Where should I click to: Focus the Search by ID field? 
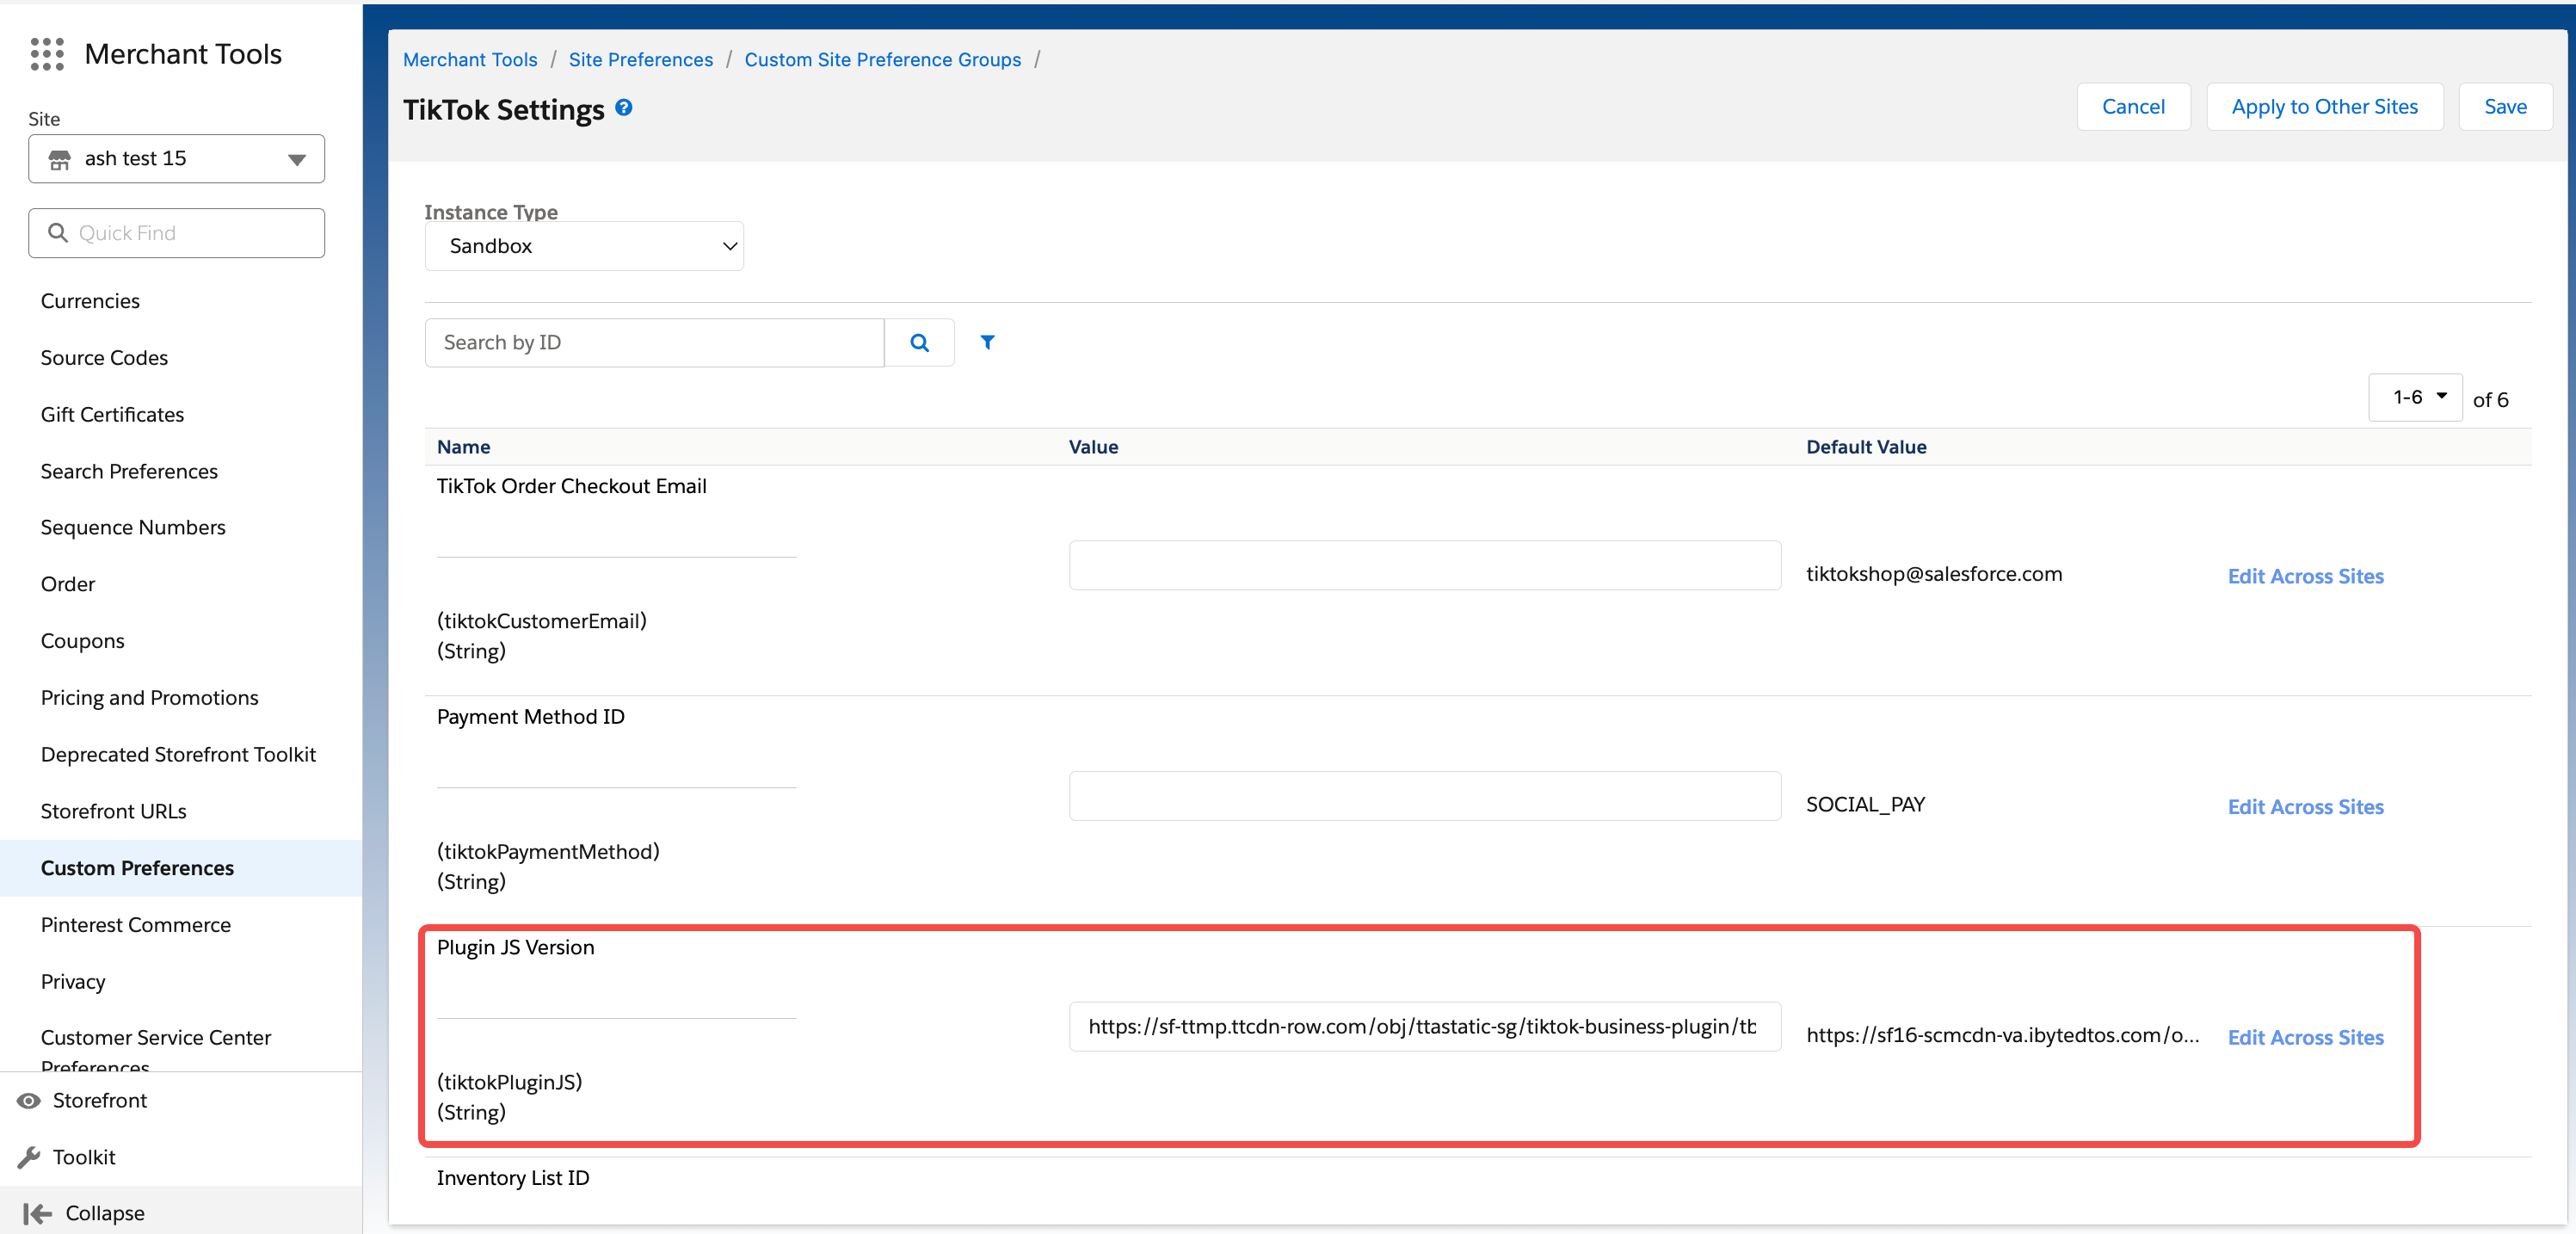654,343
